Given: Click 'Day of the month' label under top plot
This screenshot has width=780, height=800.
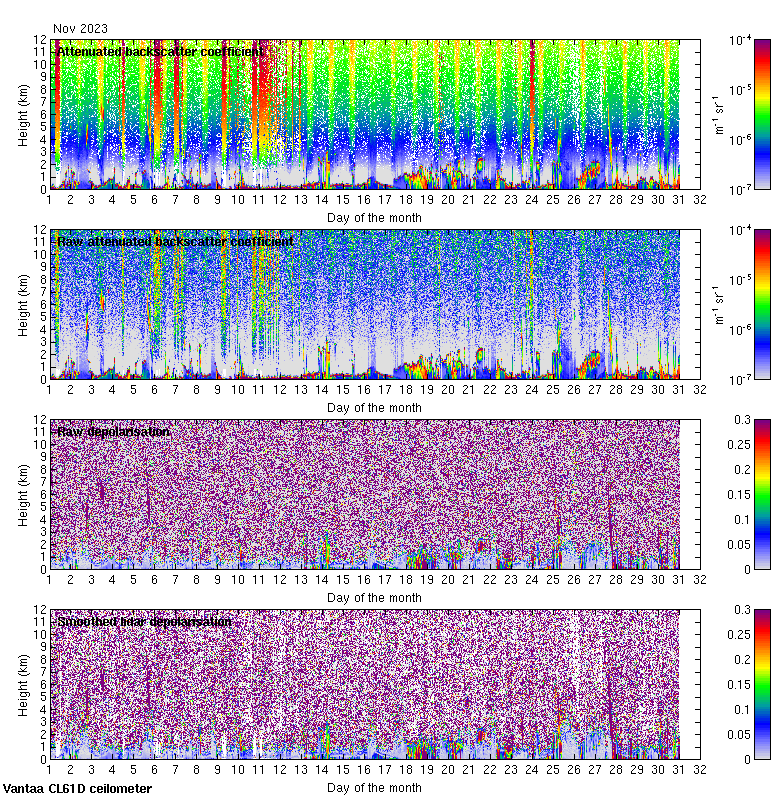Looking at the screenshot, I should [374, 217].
